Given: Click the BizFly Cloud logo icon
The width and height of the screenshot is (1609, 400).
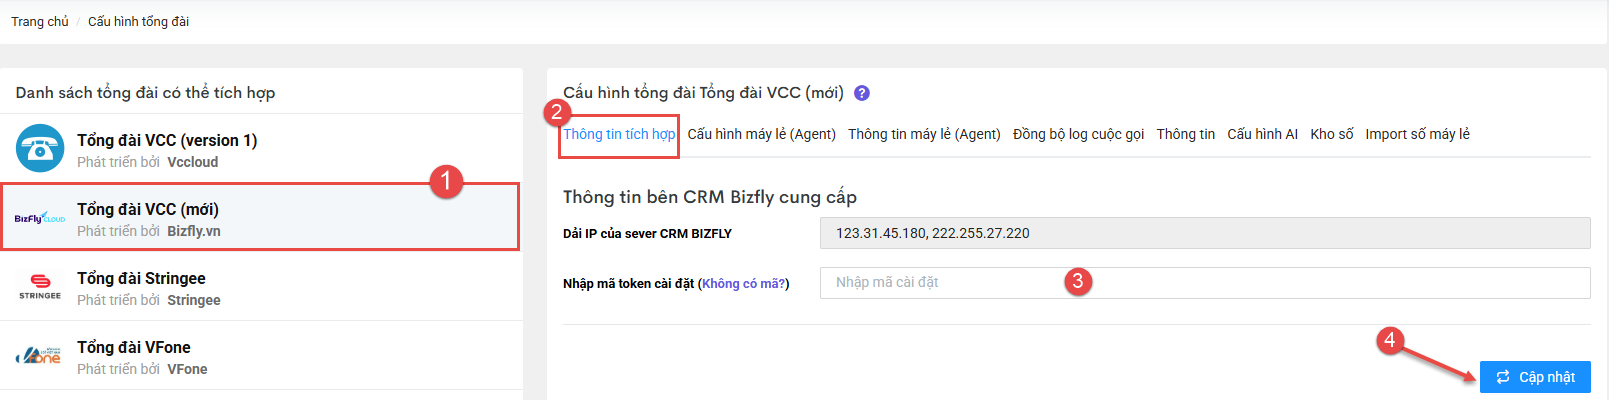Looking at the screenshot, I should pos(40,218).
